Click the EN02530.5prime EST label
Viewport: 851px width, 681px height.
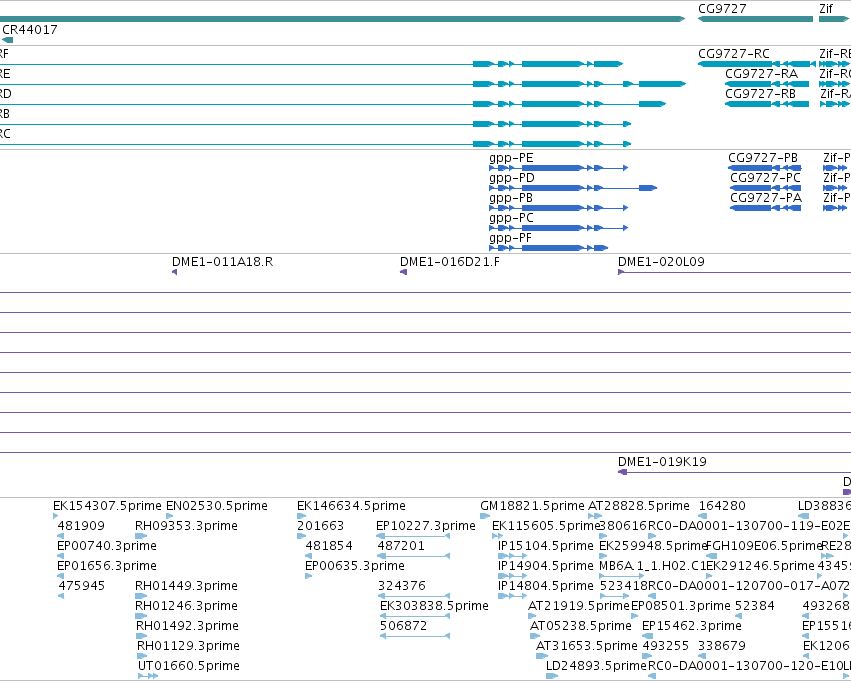pyautogui.click(x=217, y=506)
